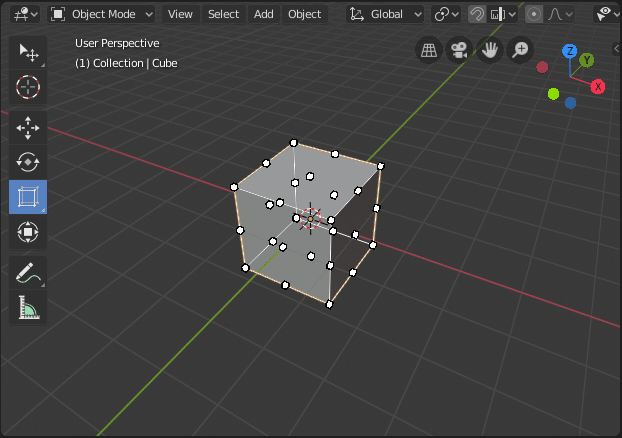This screenshot has width=622, height=438.
Task: Click the "User Perspective" label
Action: click(x=117, y=43)
